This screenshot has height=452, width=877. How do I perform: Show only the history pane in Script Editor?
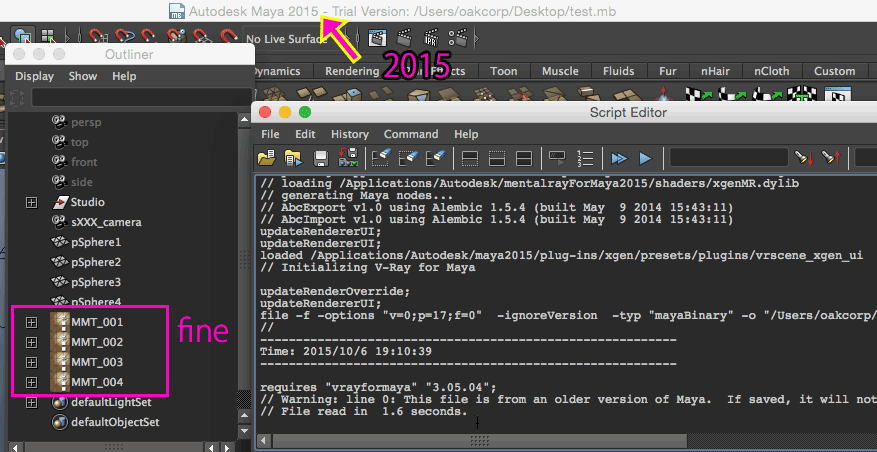469,158
